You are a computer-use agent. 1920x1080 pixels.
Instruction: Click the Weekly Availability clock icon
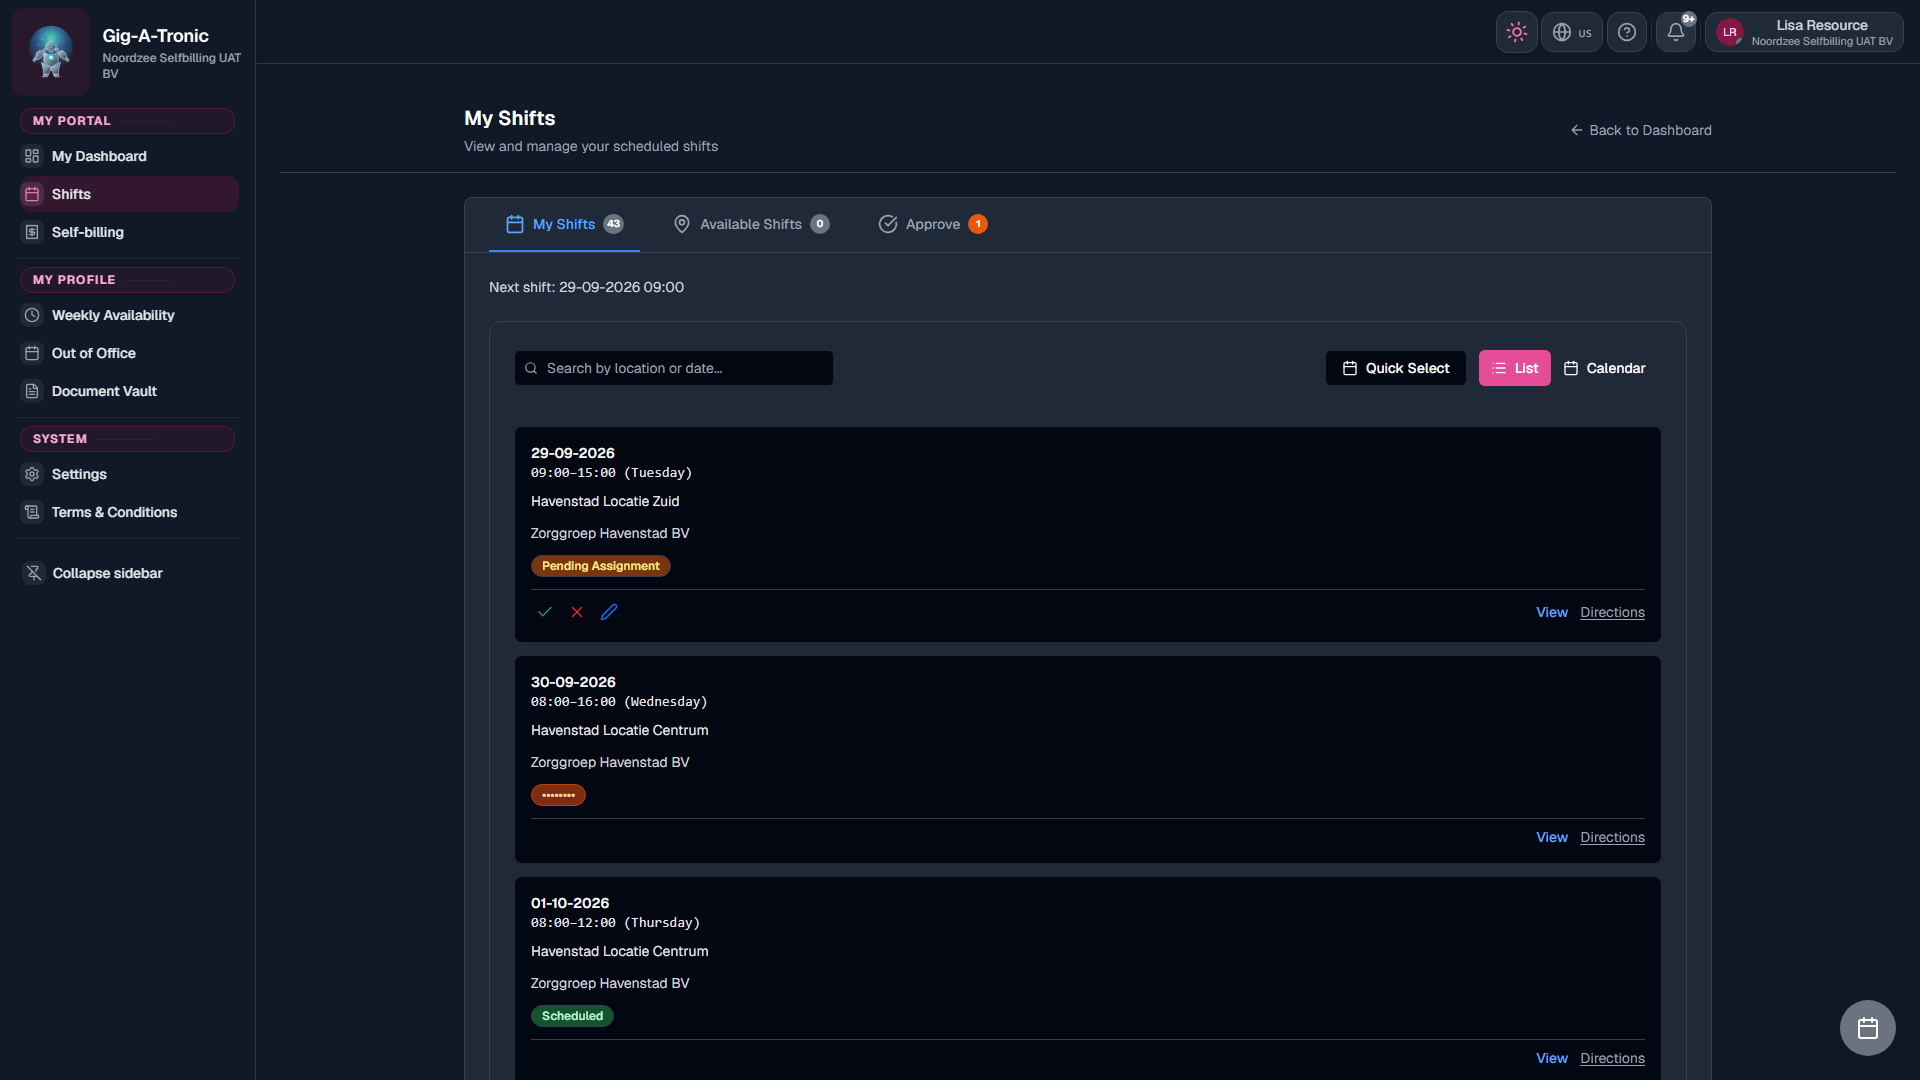32,315
